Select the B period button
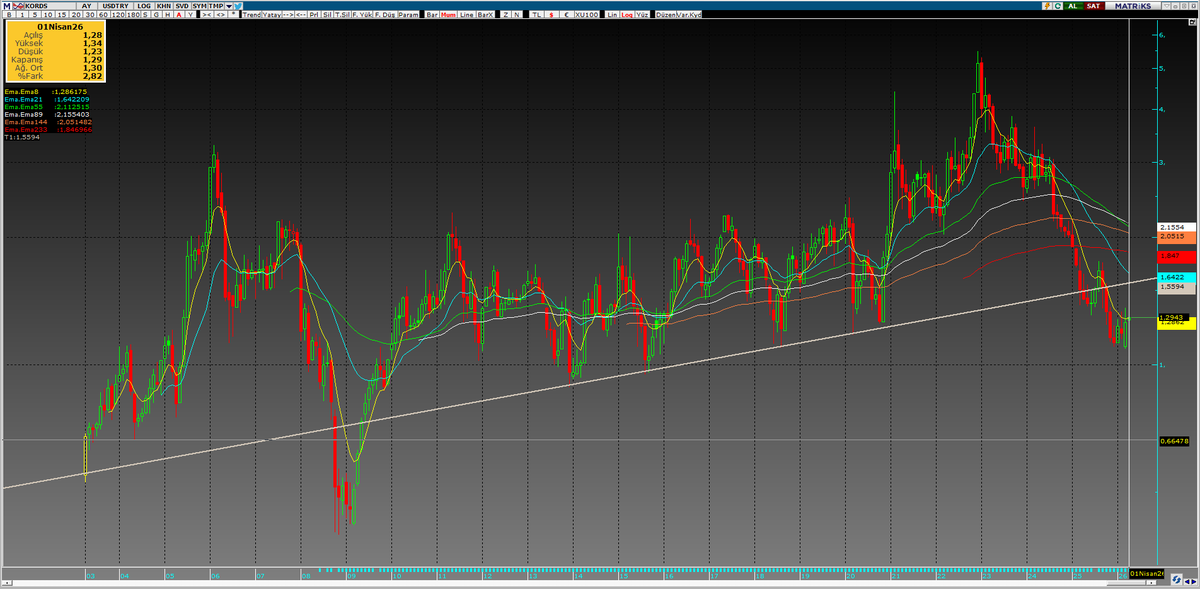The image size is (1200, 589). 9,15
